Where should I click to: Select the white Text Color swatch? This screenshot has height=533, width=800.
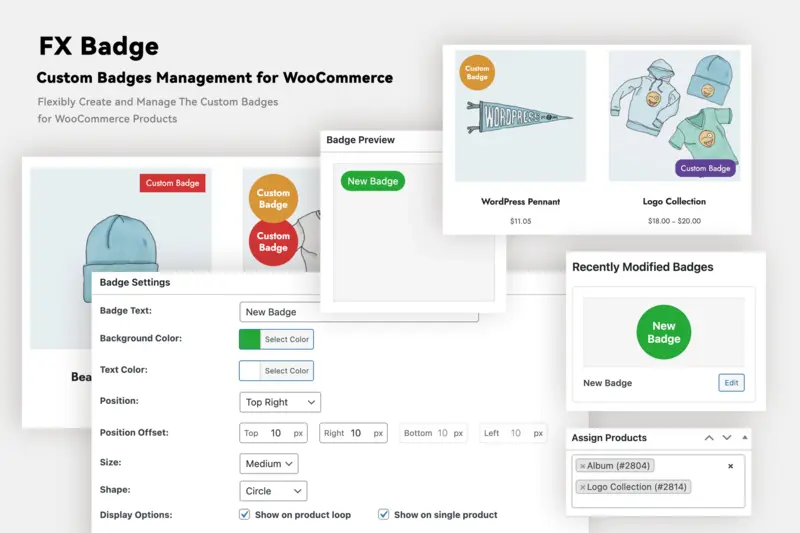[250, 370]
